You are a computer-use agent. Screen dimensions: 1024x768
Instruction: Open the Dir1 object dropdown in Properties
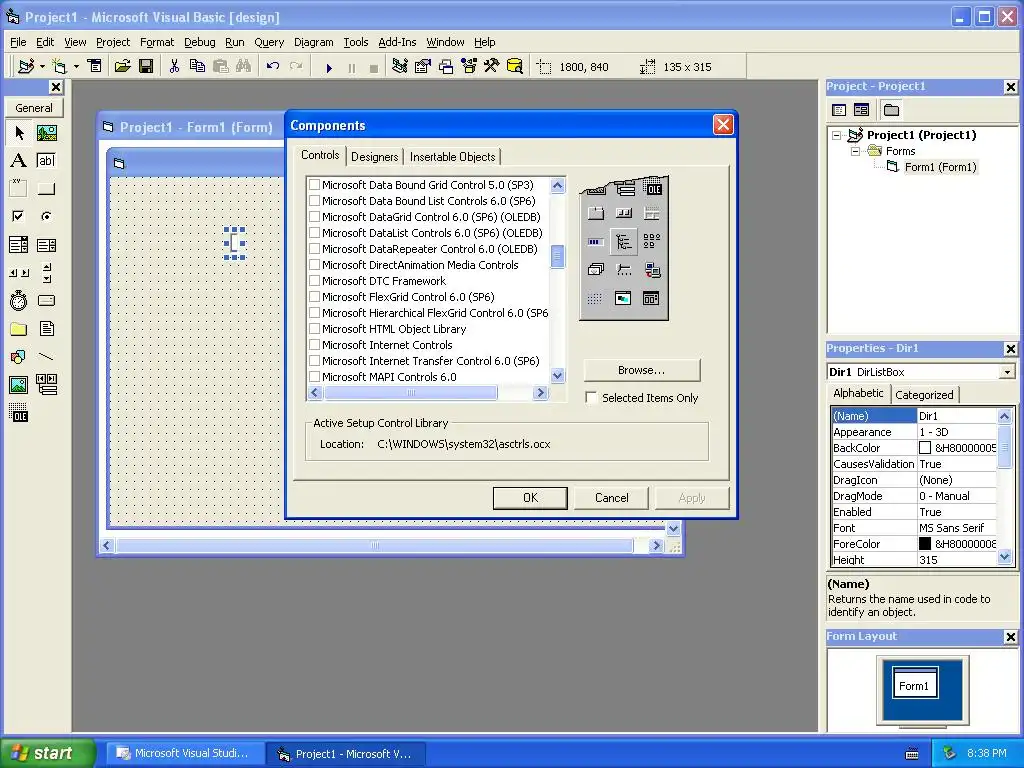[x=1007, y=372]
